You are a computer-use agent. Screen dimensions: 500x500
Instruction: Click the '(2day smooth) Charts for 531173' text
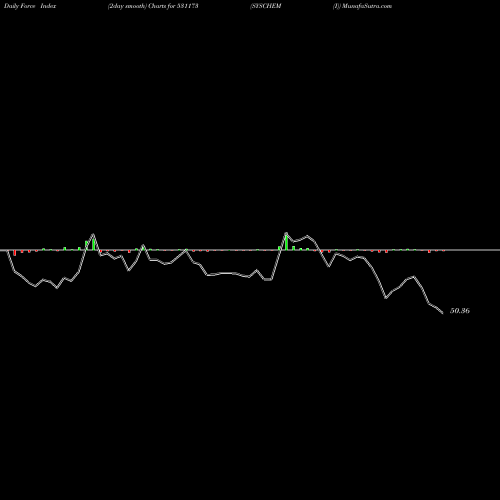153,6
